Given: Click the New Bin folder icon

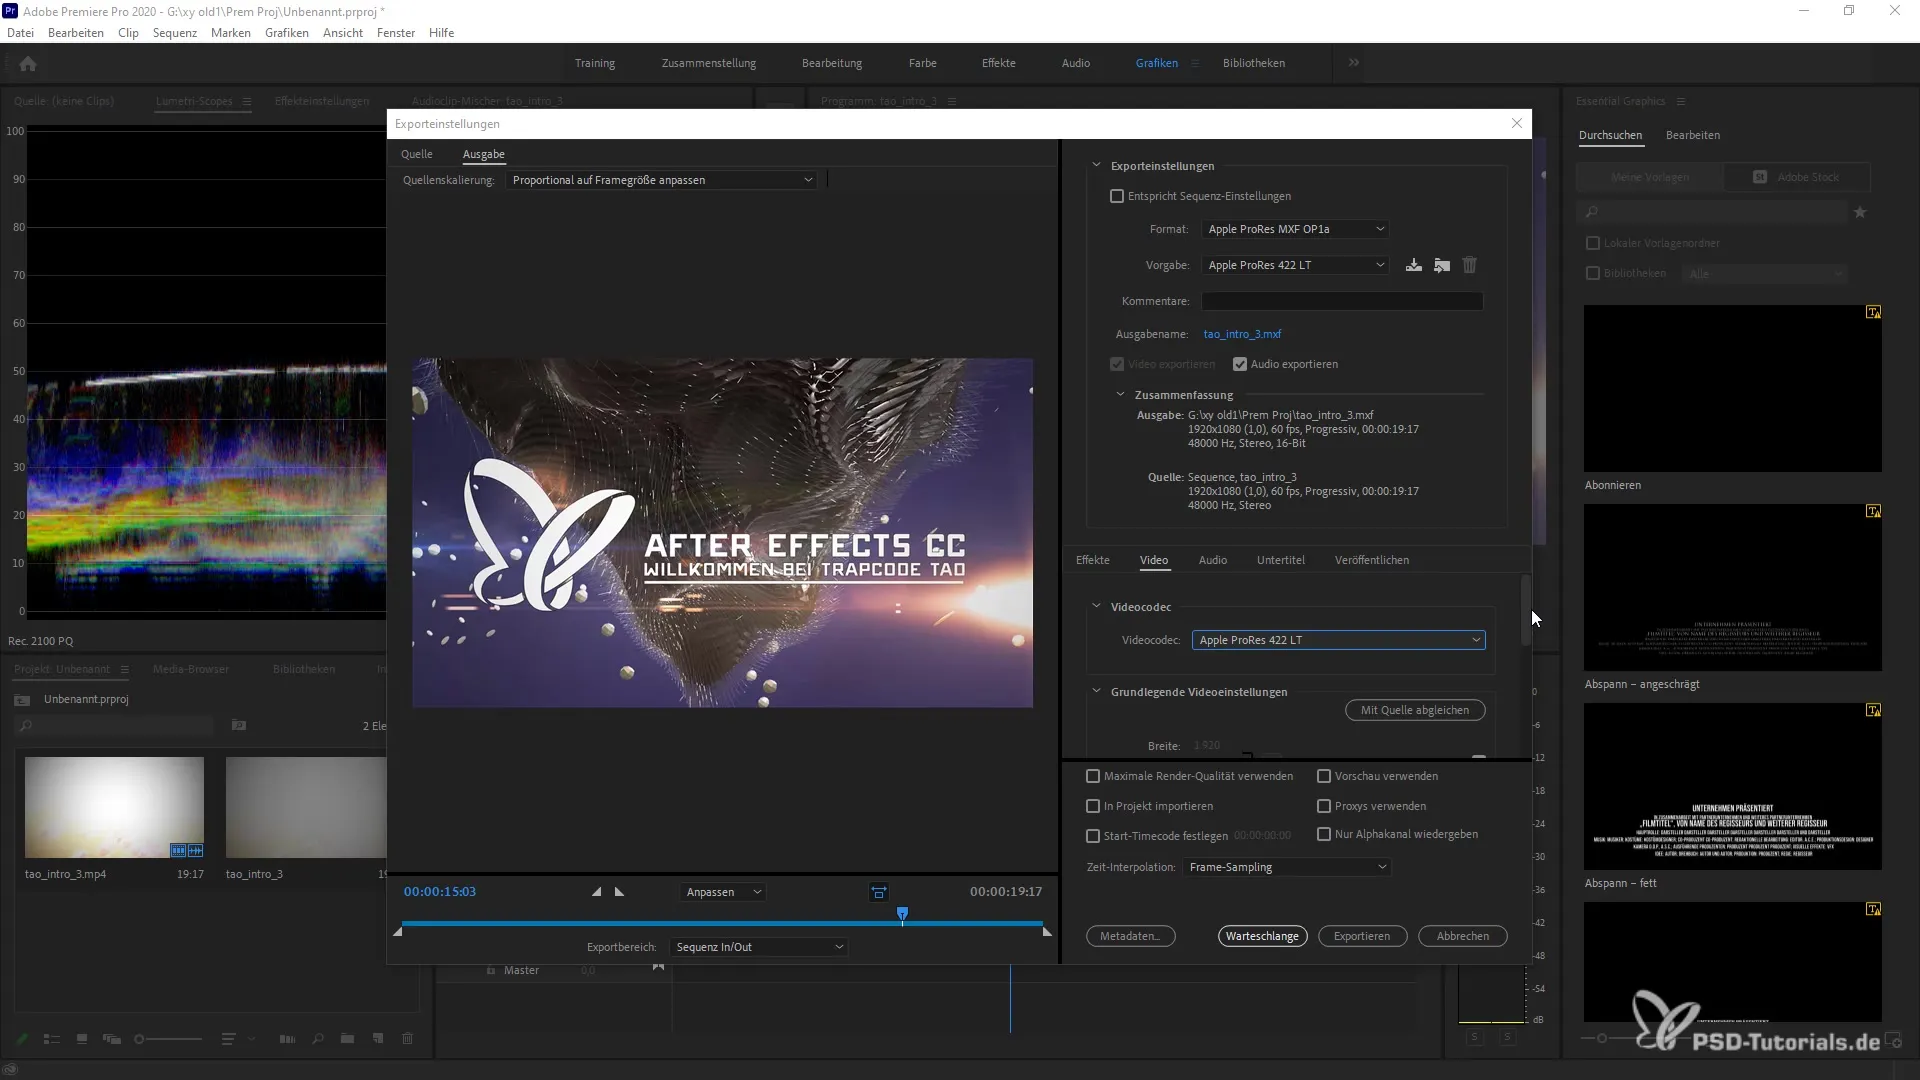Looking at the screenshot, I should click(347, 1039).
